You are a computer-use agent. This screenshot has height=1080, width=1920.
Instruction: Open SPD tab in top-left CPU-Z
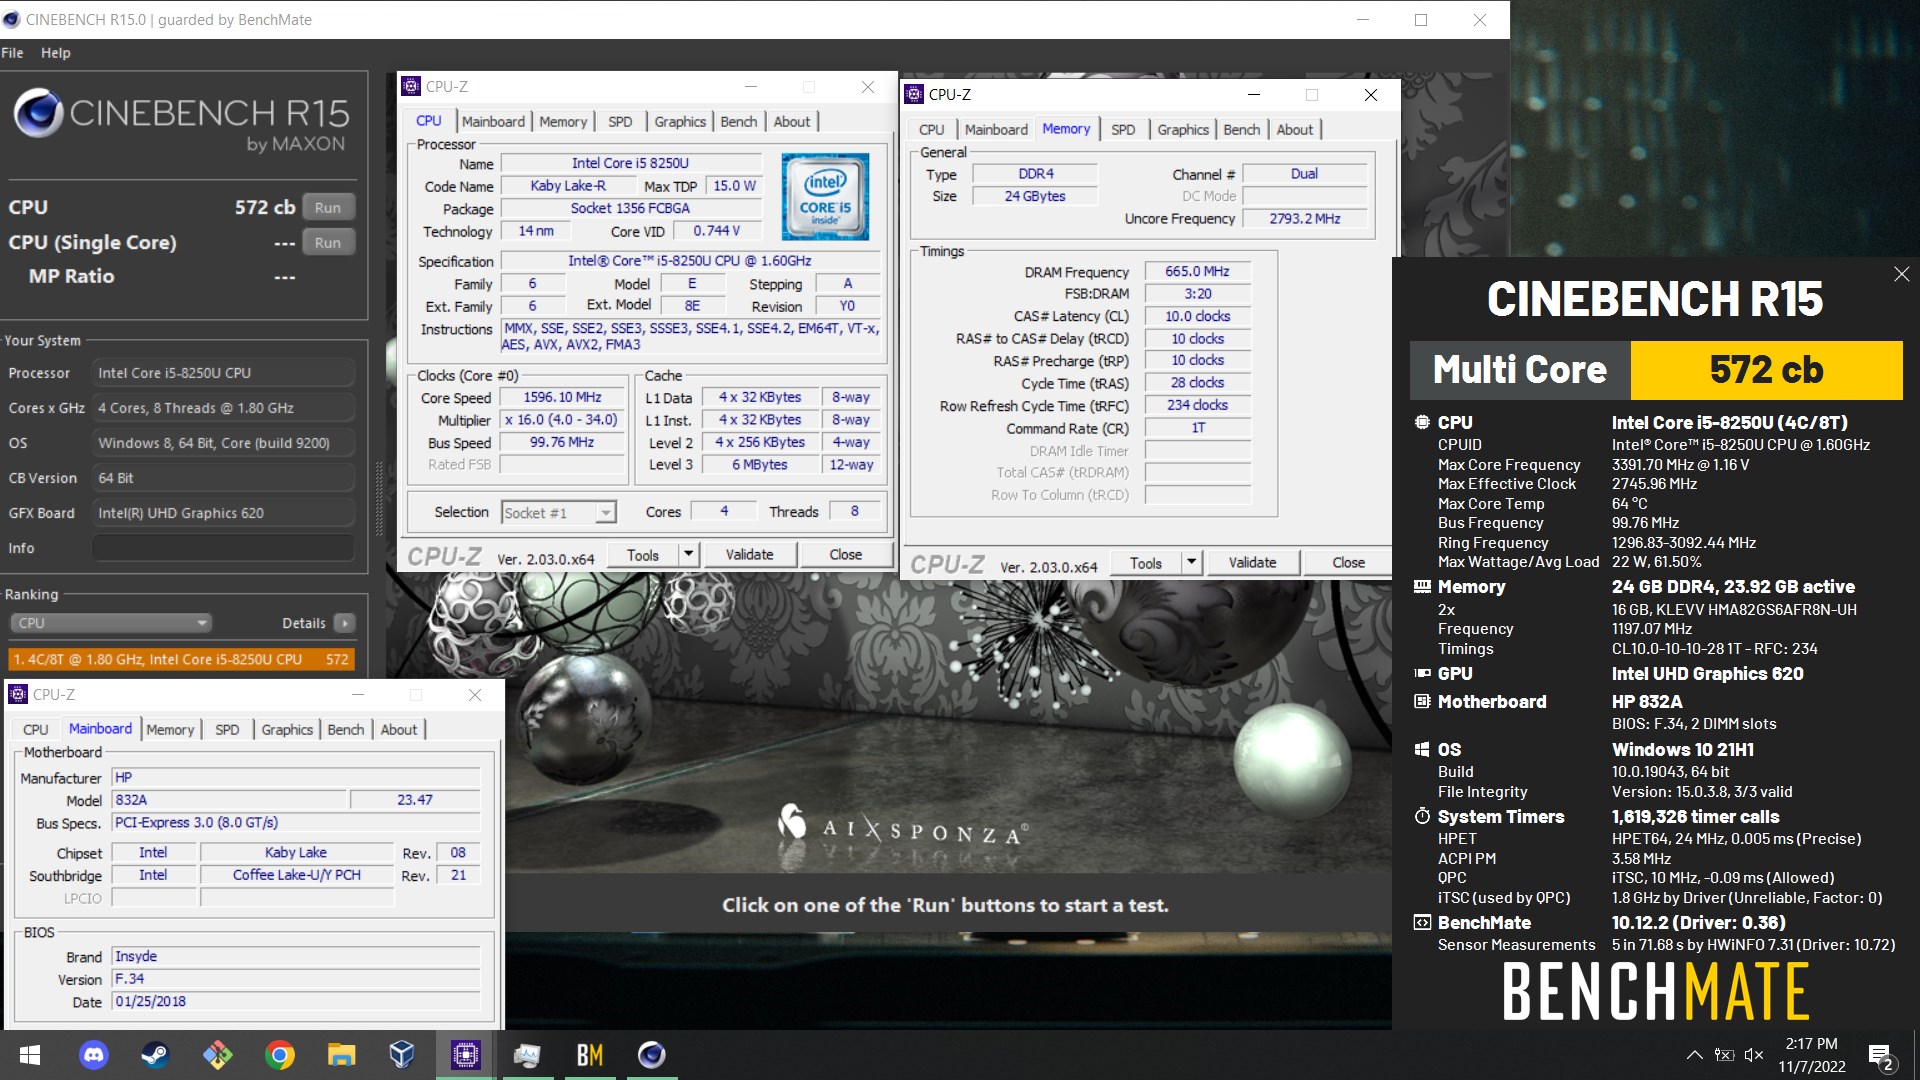click(620, 121)
